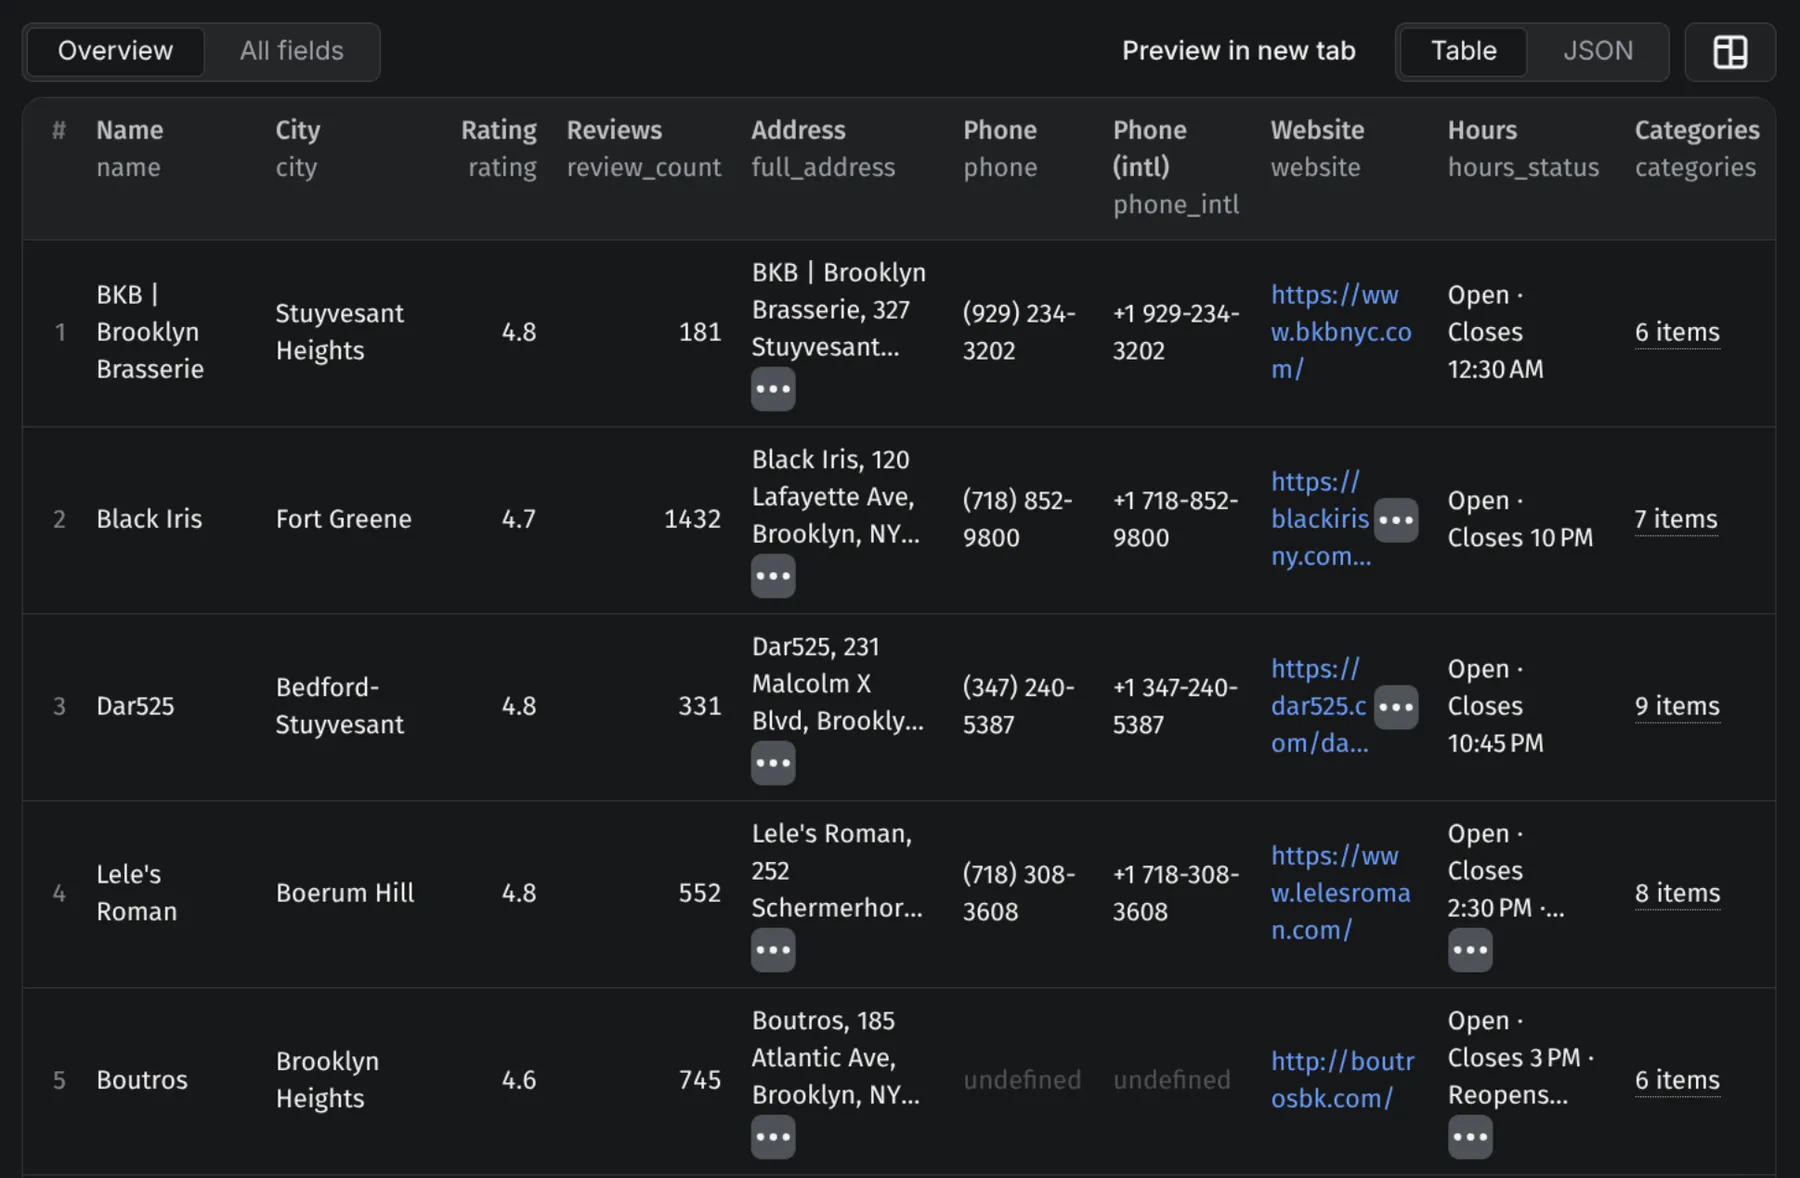
Task: Switch to the All fields tab
Action: [x=291, y=51]
